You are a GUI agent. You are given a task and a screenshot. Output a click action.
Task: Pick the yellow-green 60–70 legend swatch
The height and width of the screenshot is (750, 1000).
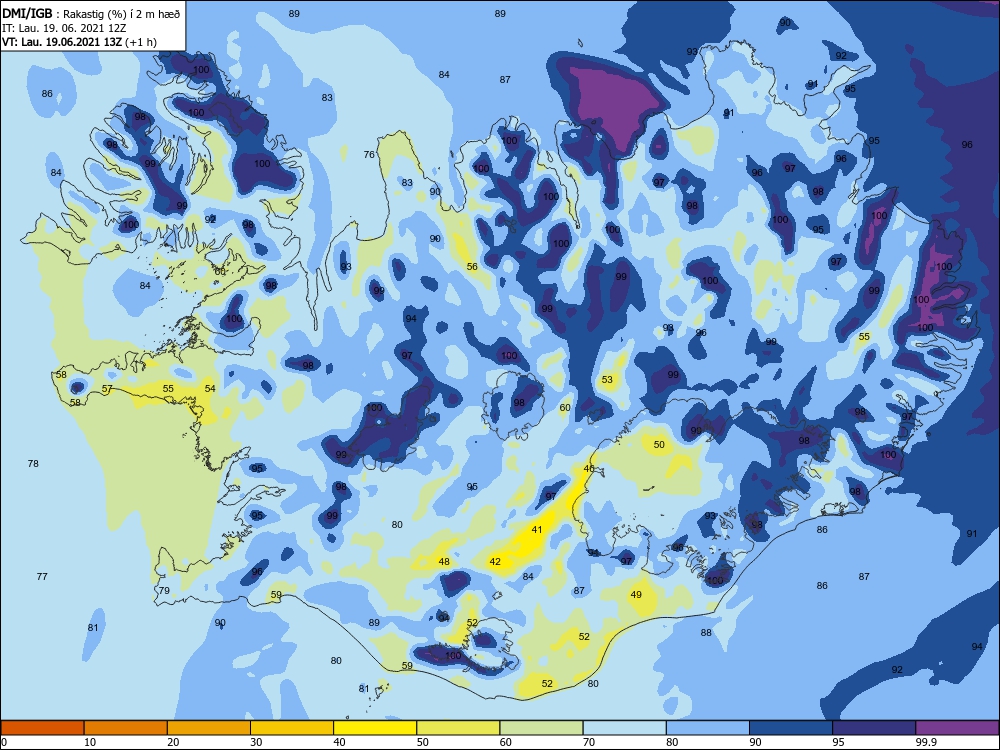click(541, 728)
